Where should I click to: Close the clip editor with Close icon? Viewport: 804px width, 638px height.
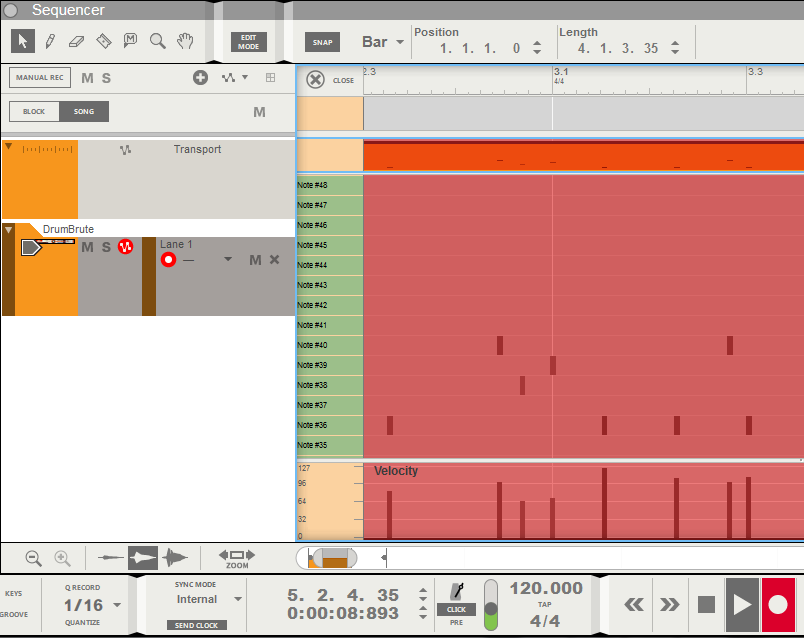315,80
